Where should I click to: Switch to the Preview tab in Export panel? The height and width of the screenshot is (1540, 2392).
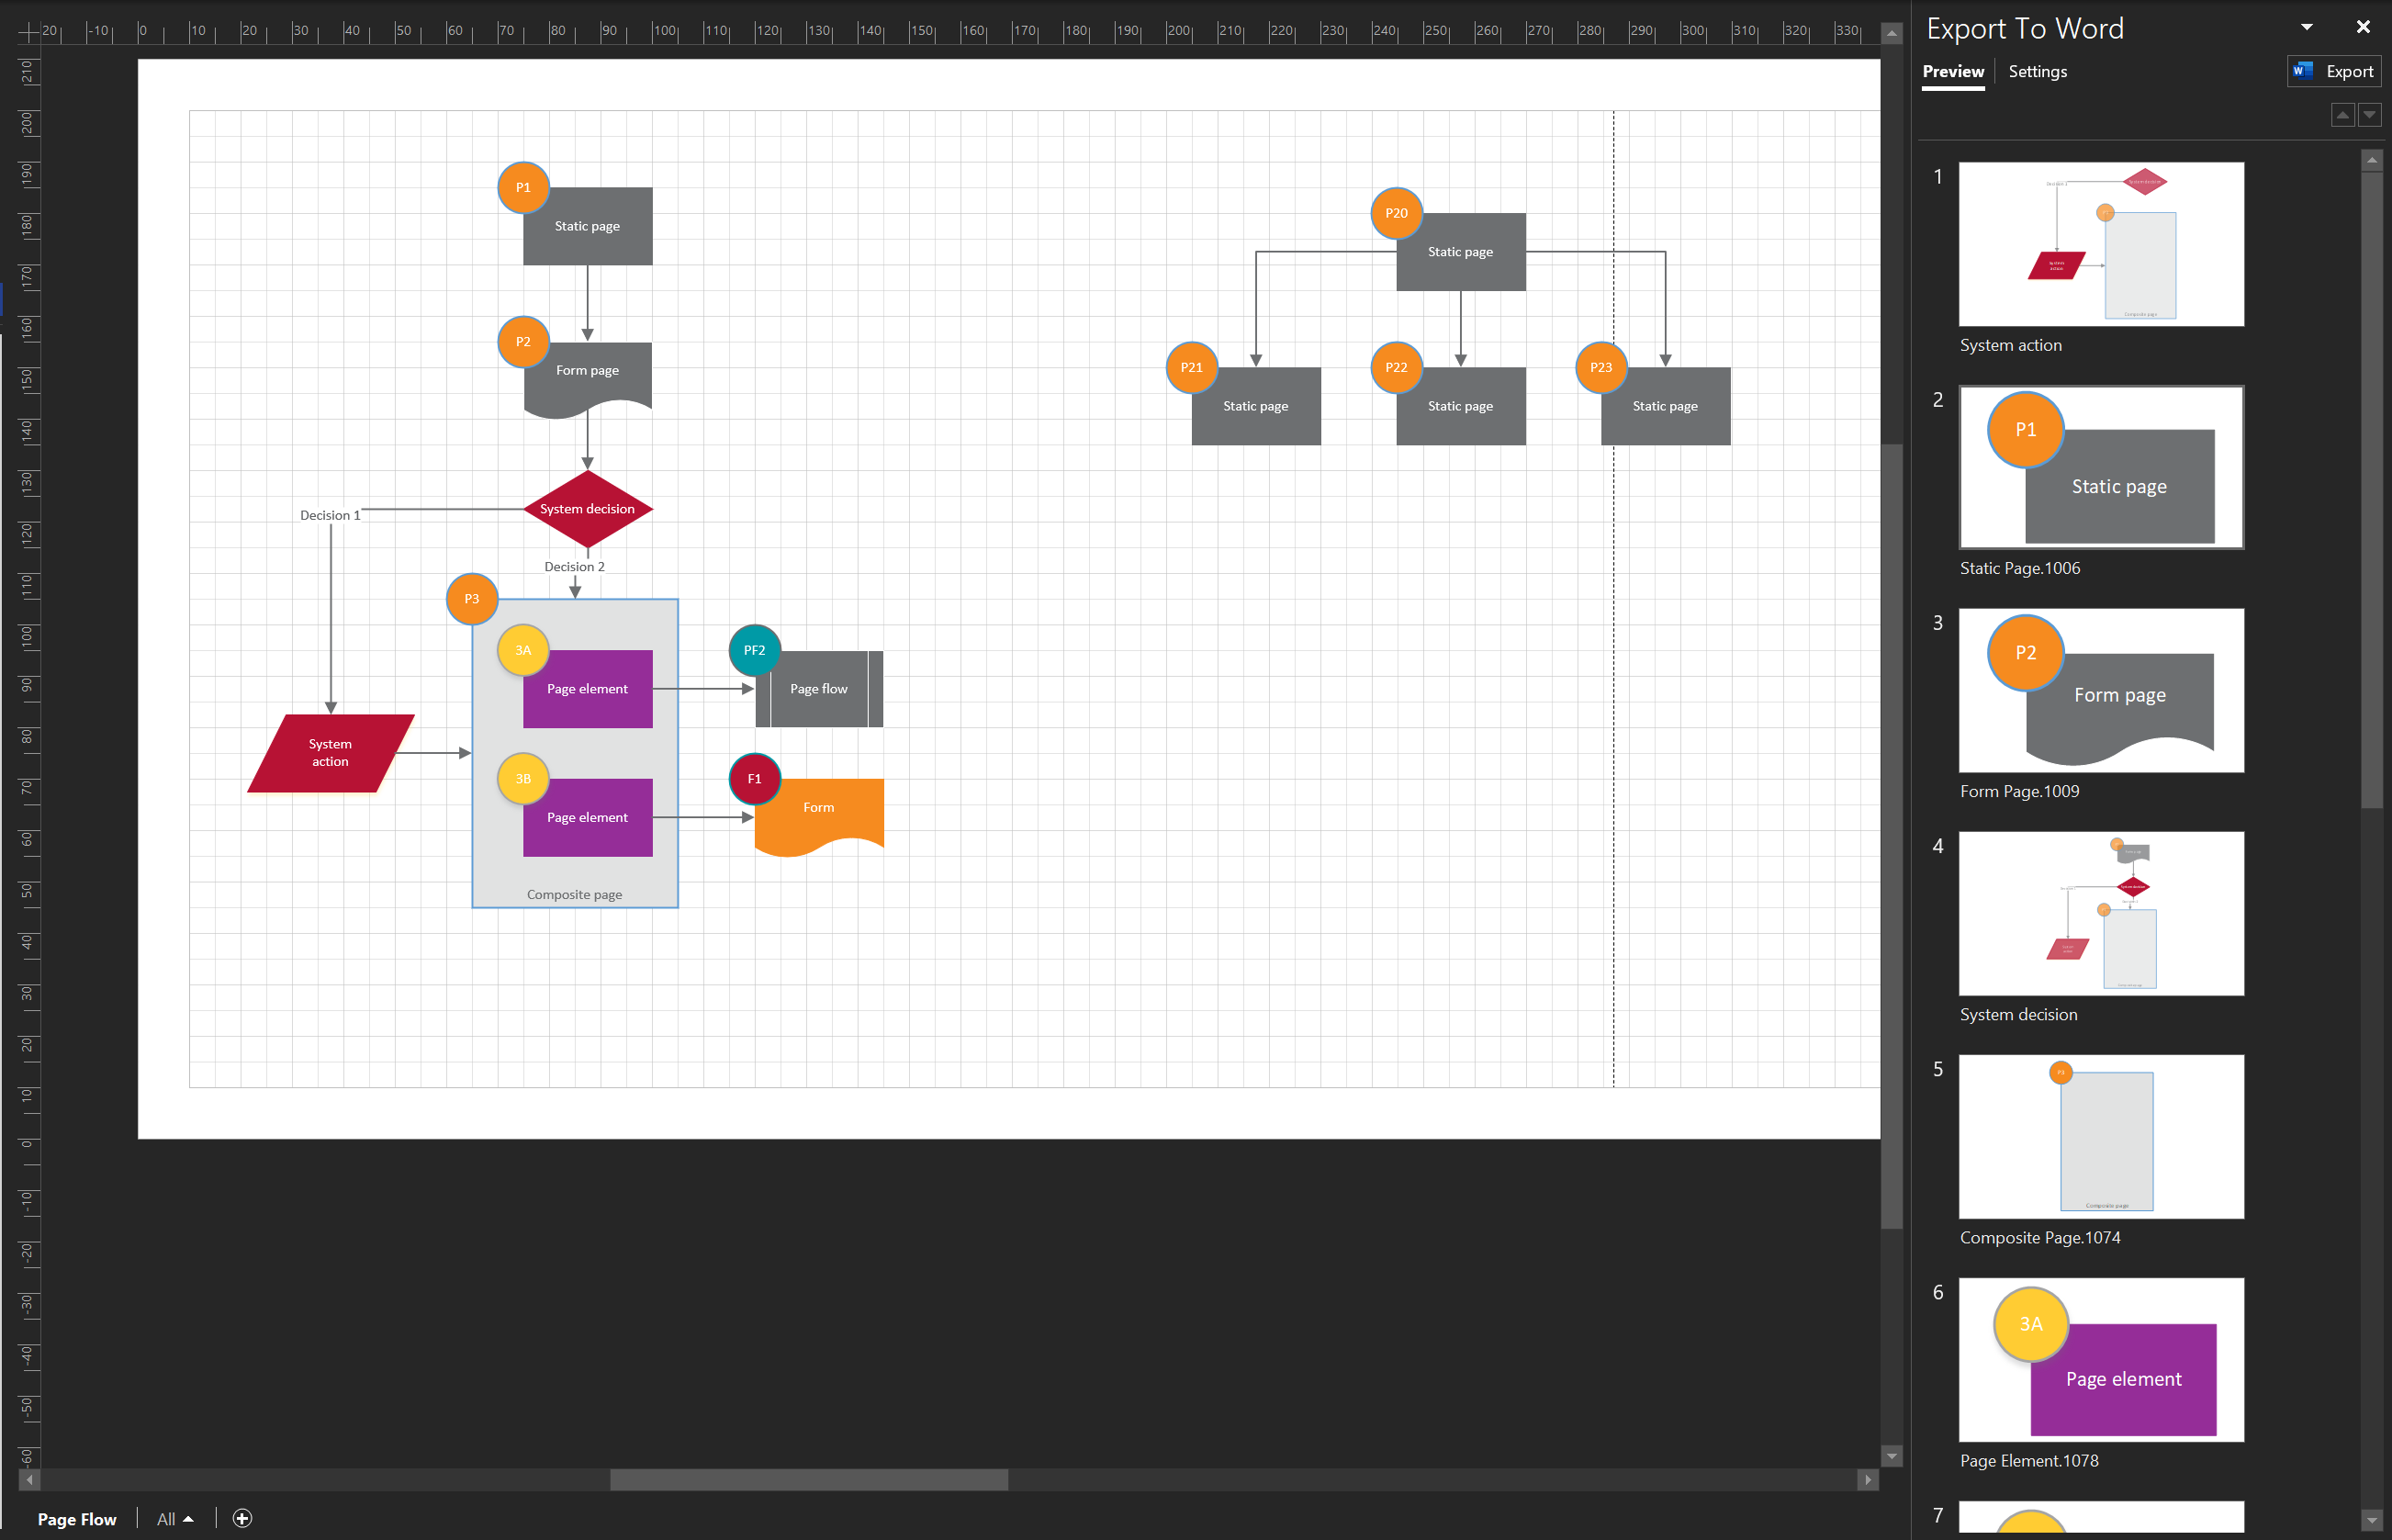click(1953, 72)
